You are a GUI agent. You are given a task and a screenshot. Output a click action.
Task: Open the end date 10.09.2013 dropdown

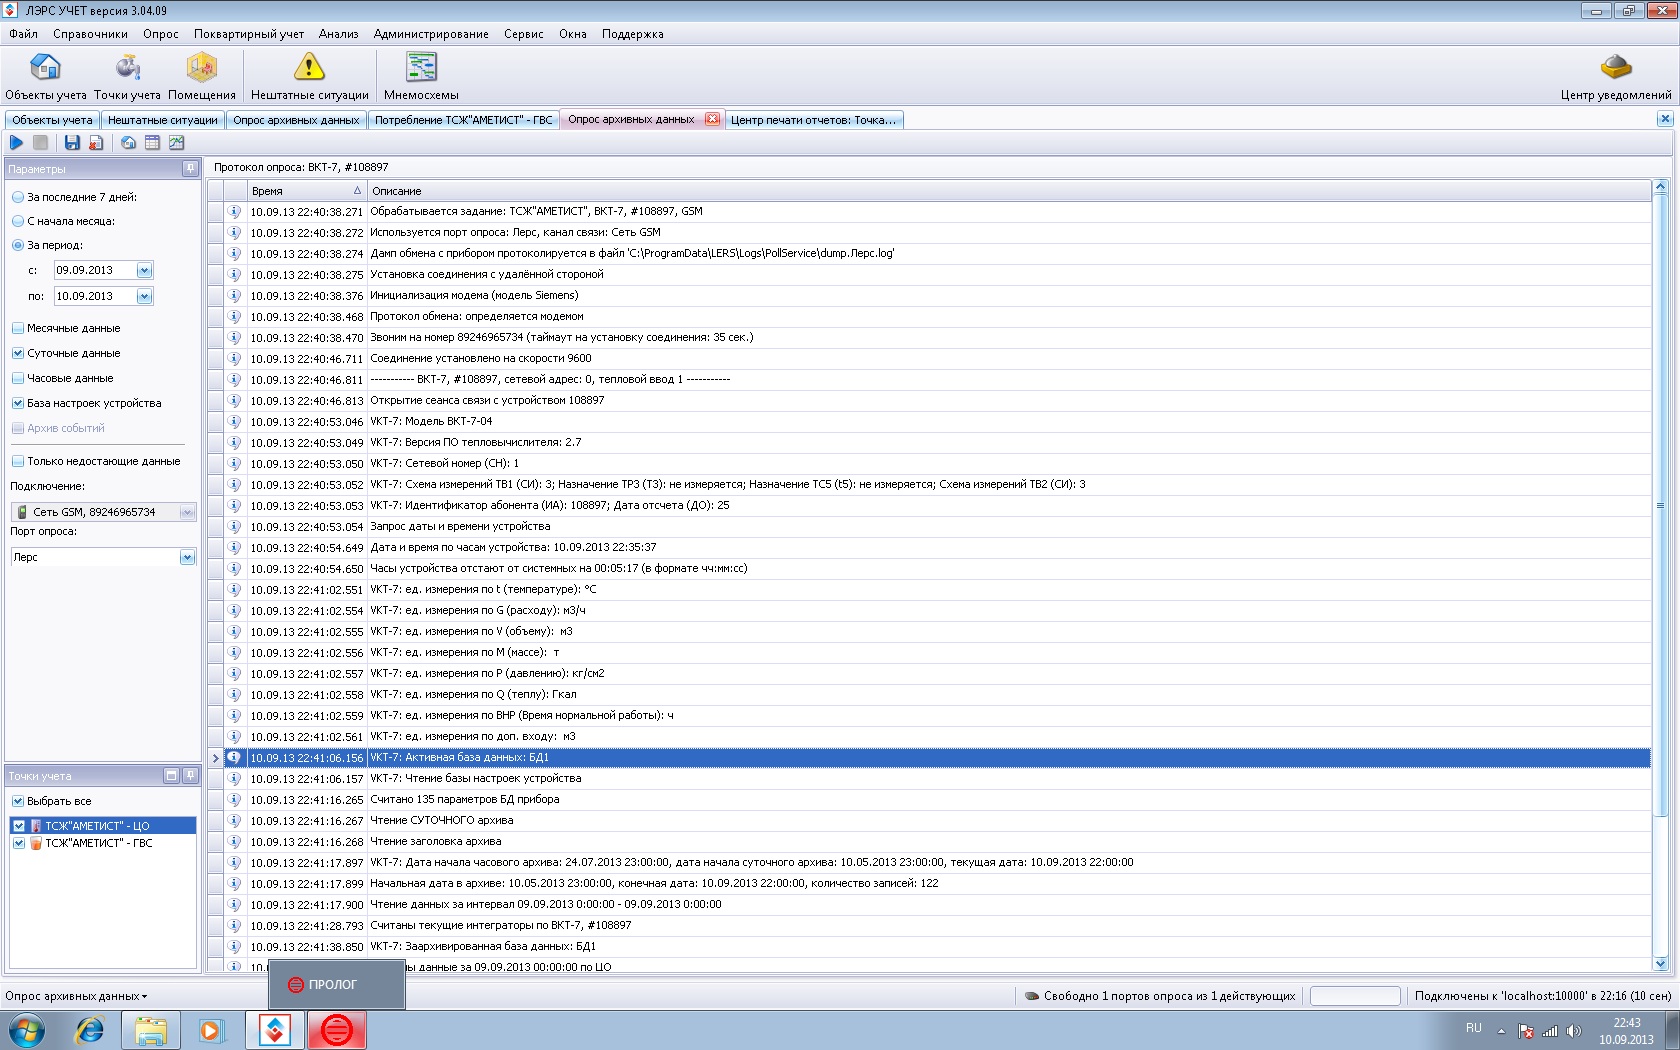click(x=144, y=296)
